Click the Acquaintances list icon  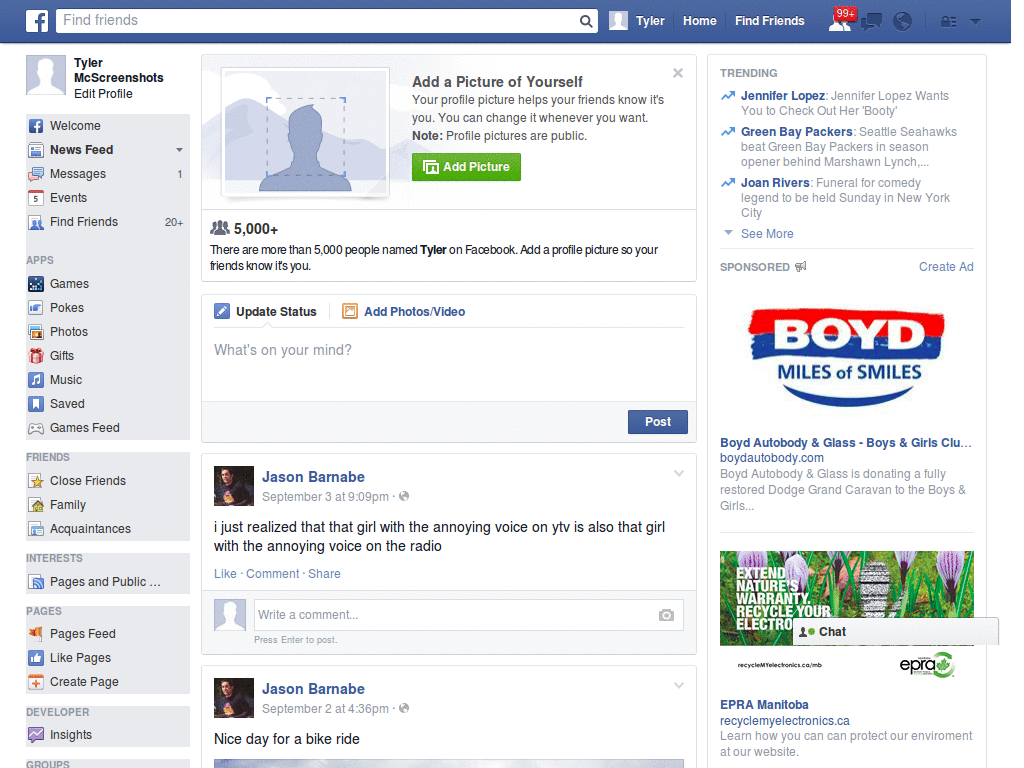point(36,529)
